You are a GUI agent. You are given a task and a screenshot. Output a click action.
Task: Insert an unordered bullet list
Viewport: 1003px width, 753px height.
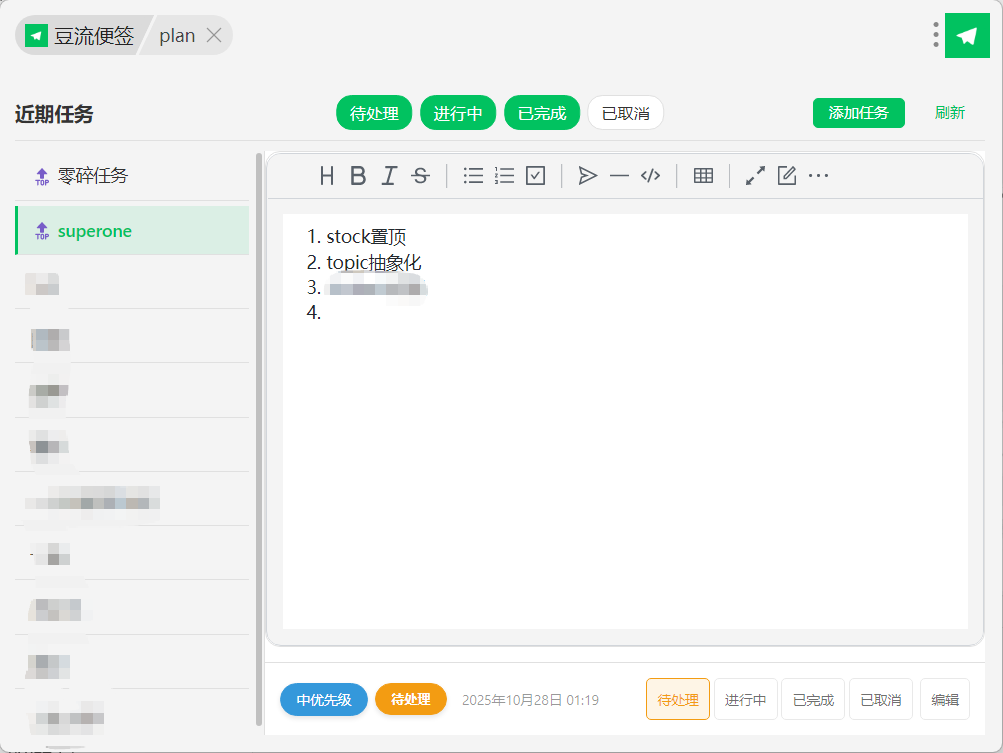[473, 176]
